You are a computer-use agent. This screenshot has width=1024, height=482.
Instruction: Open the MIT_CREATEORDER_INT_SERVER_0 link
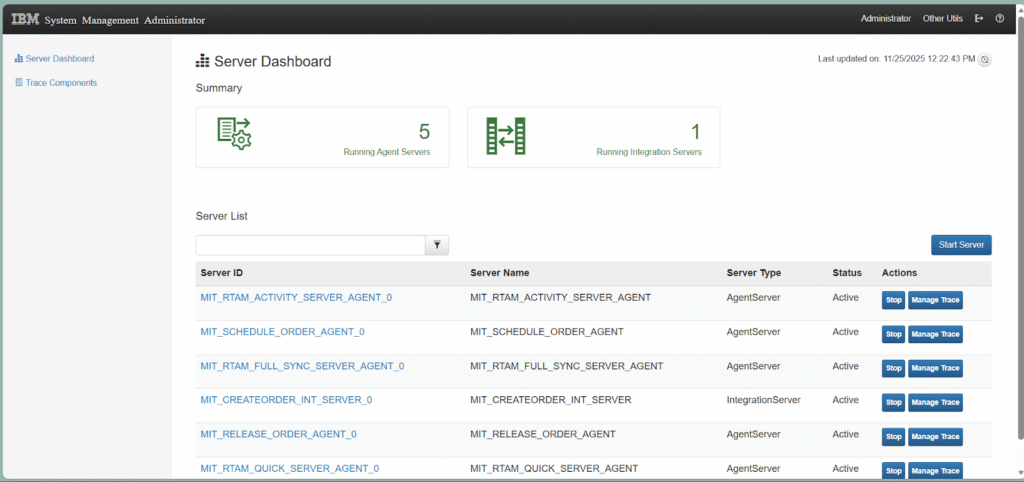(286, 400)
